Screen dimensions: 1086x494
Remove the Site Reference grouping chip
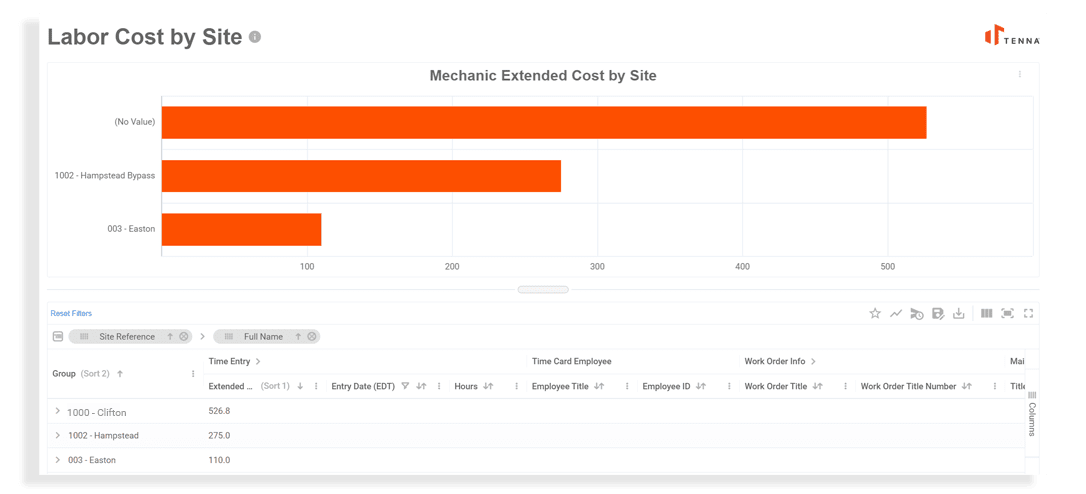coord(184,337)
